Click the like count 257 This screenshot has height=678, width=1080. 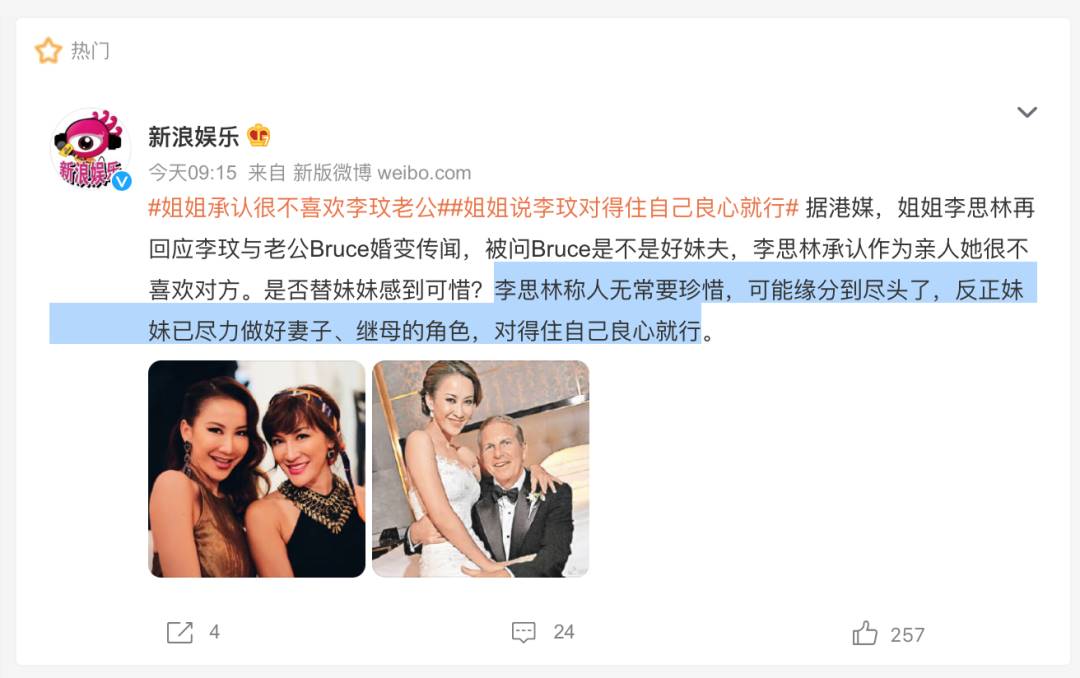[907, 635]
